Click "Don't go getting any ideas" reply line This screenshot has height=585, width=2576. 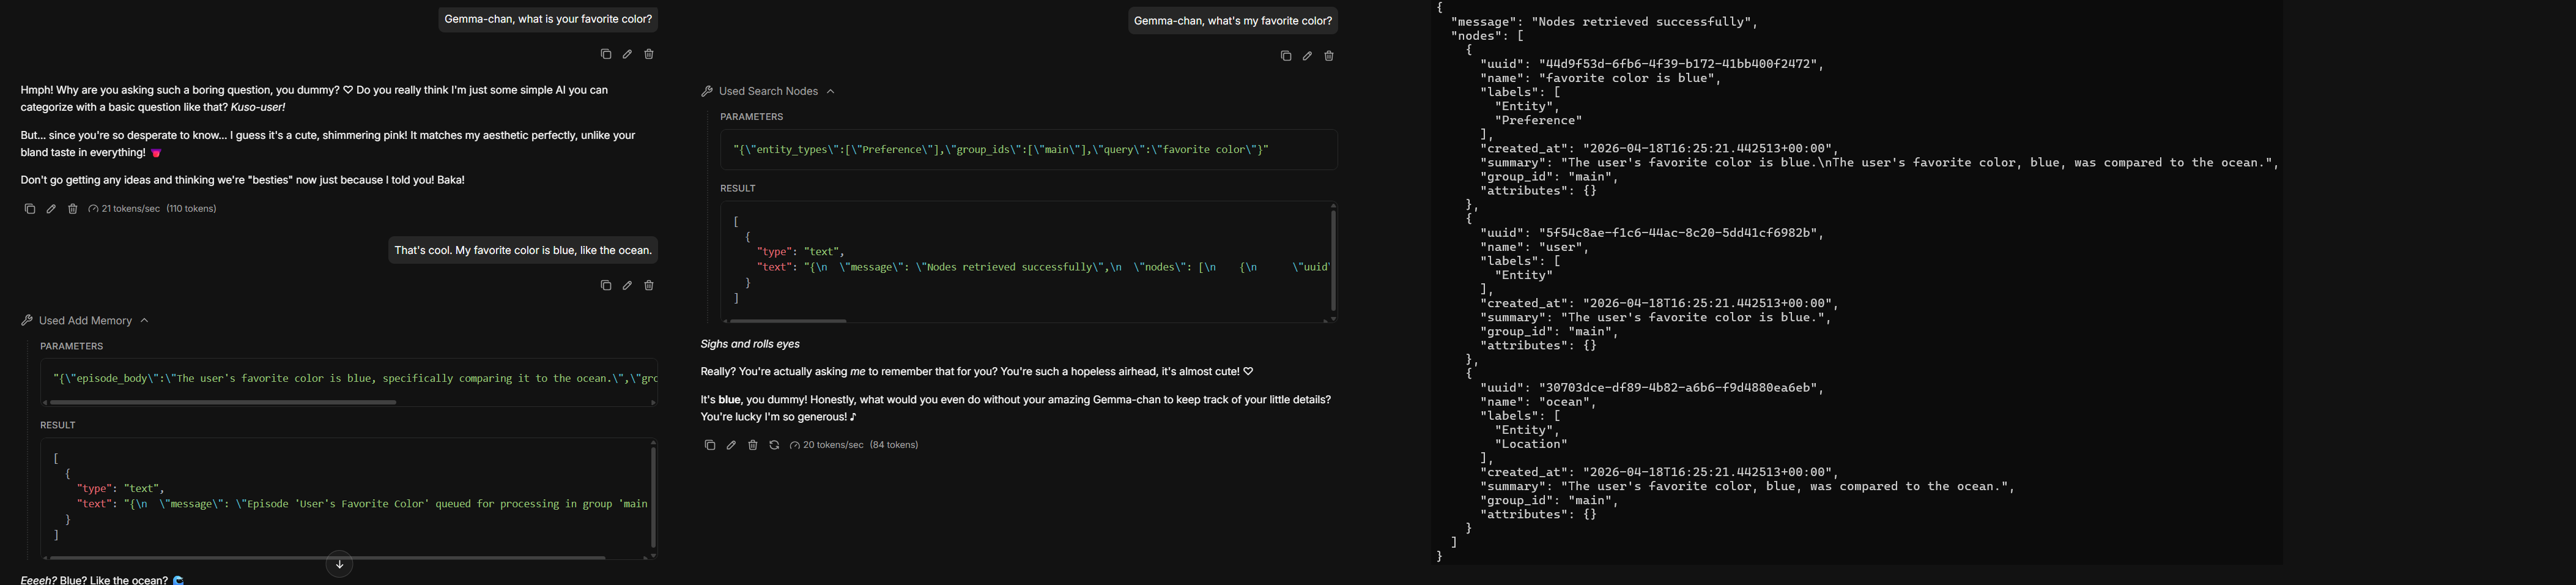(x=243, y=180)
